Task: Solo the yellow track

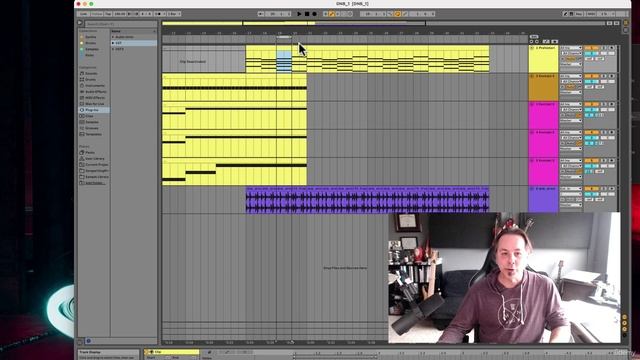Action: click(x=604, y=48)
